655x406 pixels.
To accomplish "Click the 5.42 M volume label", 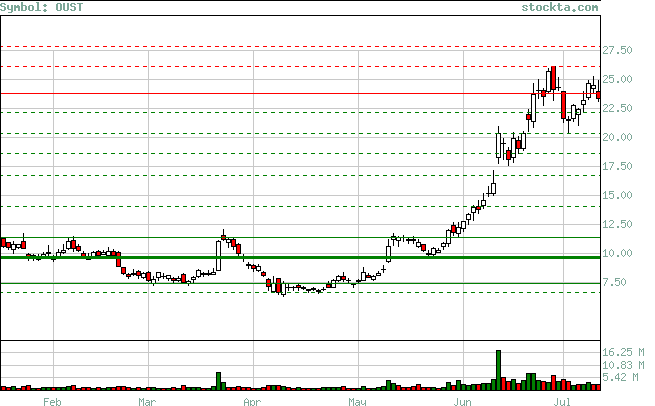I will pyautogui.click(x=620, y=377).
